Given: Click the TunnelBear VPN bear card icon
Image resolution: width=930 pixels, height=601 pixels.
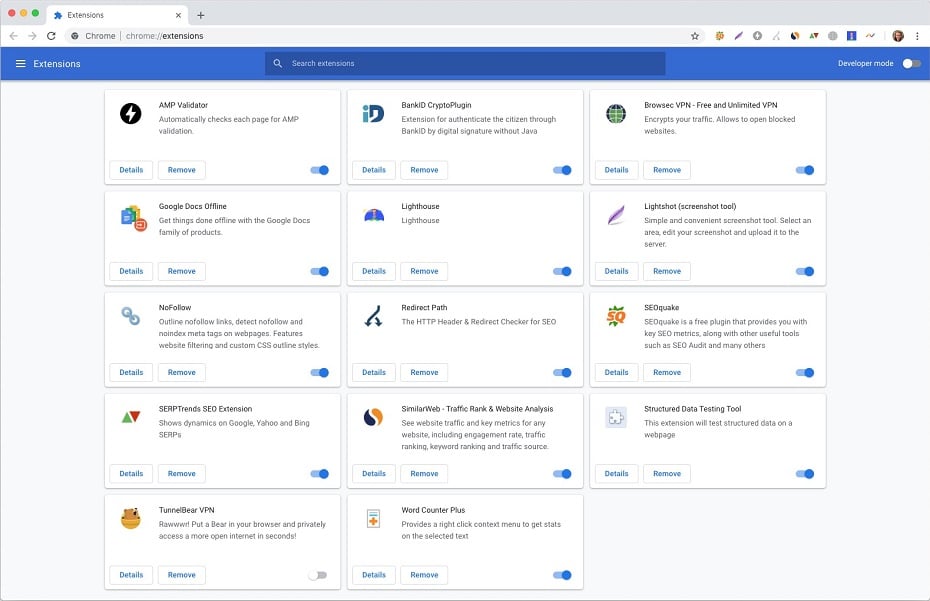Looking at the screenshot, I should 130,519.
